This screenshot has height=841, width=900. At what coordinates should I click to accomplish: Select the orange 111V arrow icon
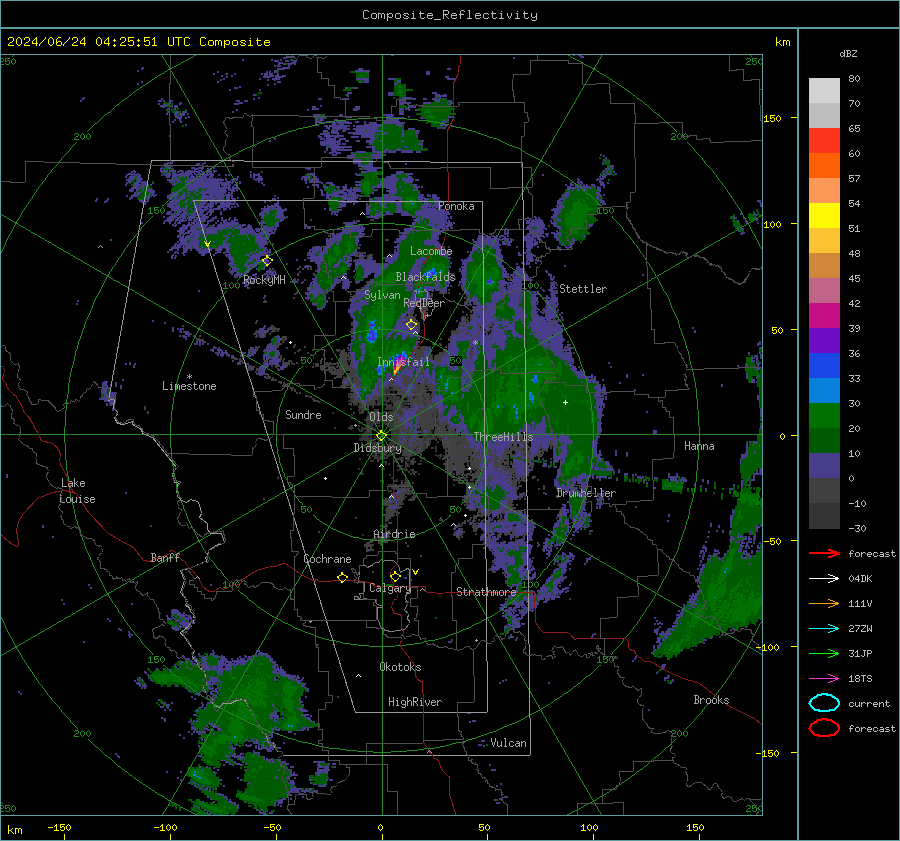(824, 603)
